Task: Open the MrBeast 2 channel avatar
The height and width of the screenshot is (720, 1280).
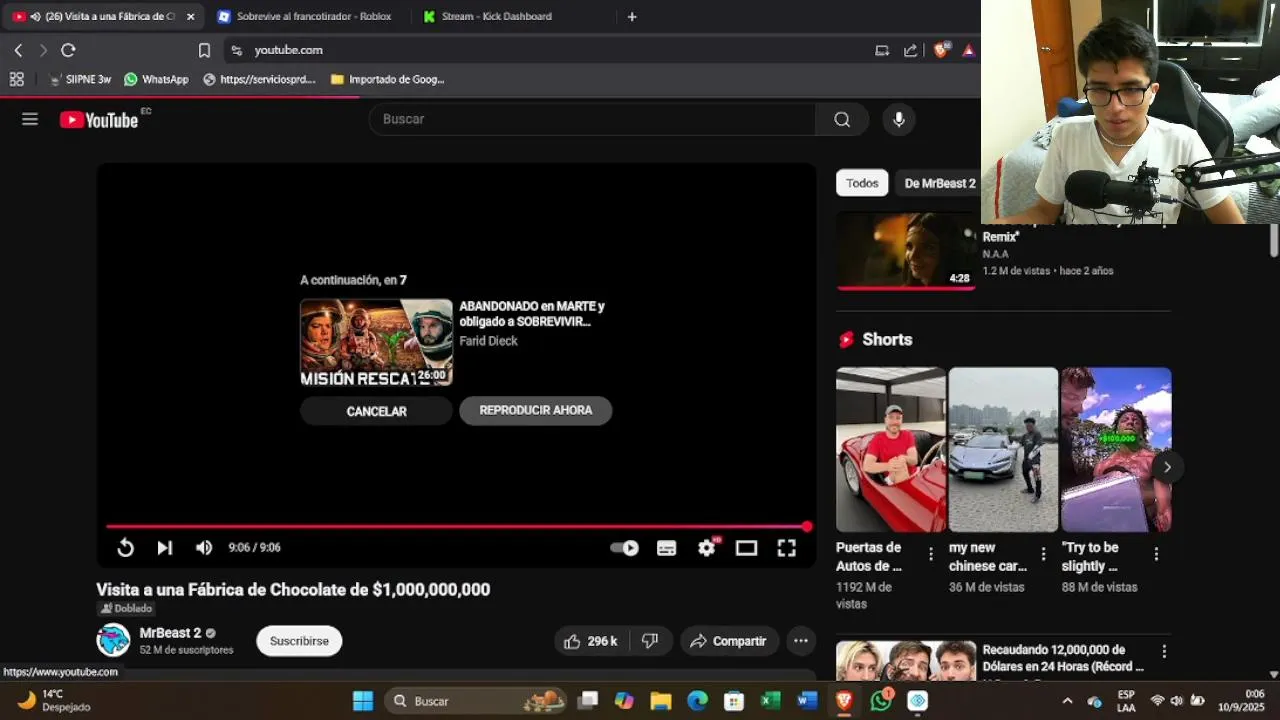Action: coord(113,640)
